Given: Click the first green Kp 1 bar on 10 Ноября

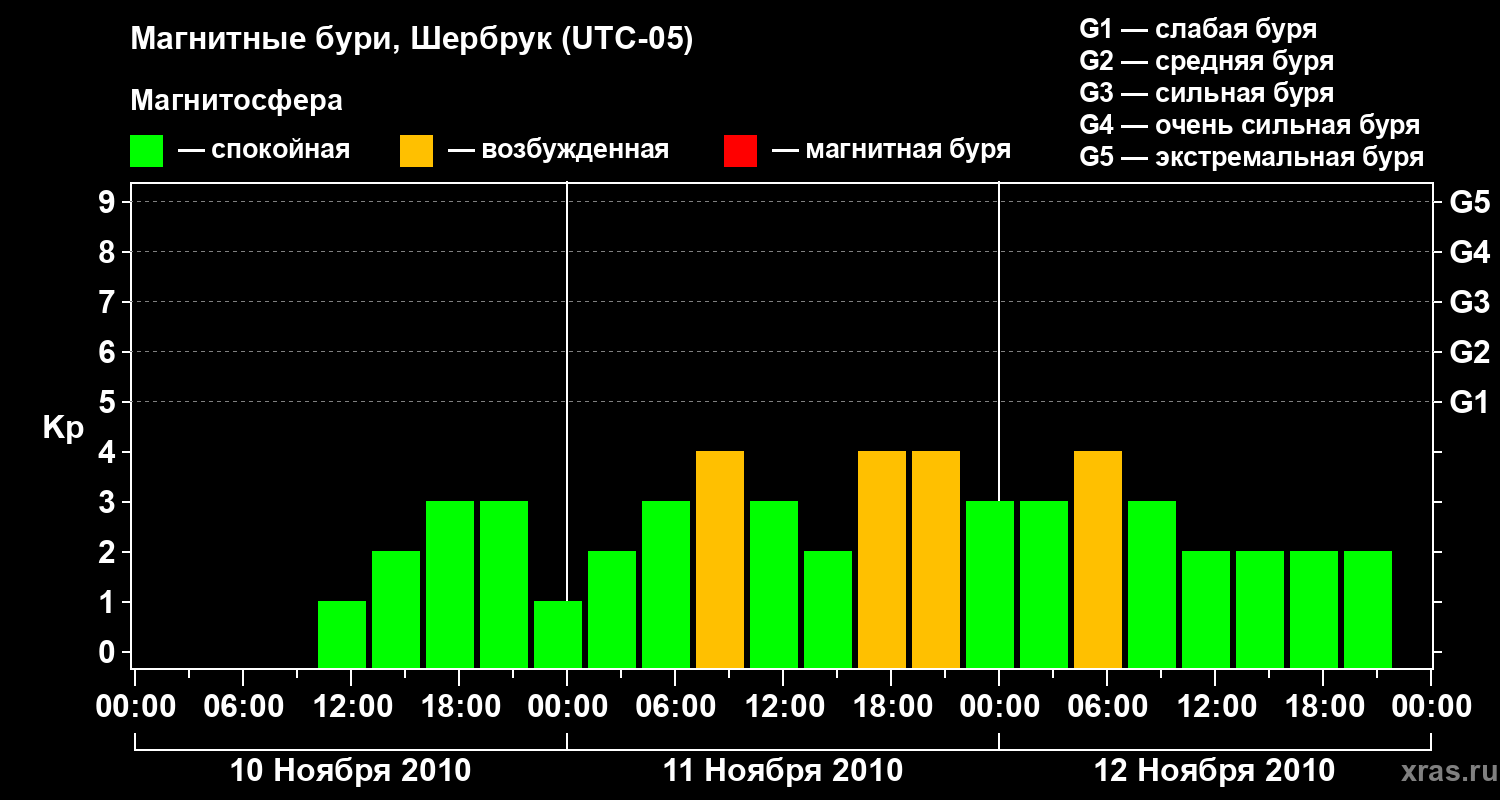Looking at the screenshot, I should (x=342, y=634).
